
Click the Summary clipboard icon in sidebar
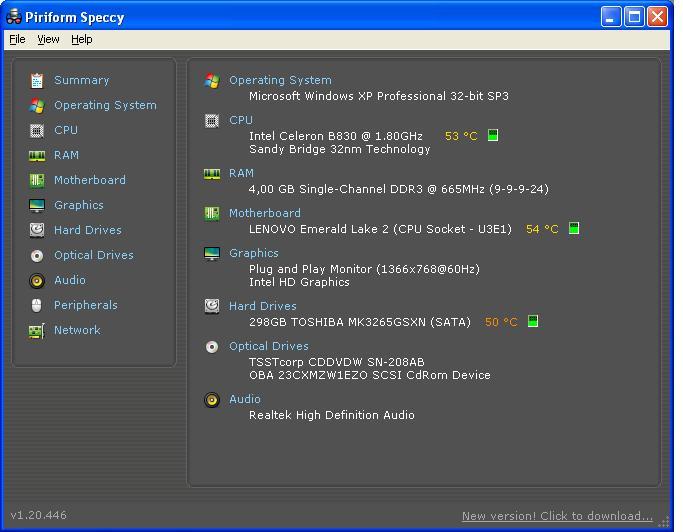(37, 81)
